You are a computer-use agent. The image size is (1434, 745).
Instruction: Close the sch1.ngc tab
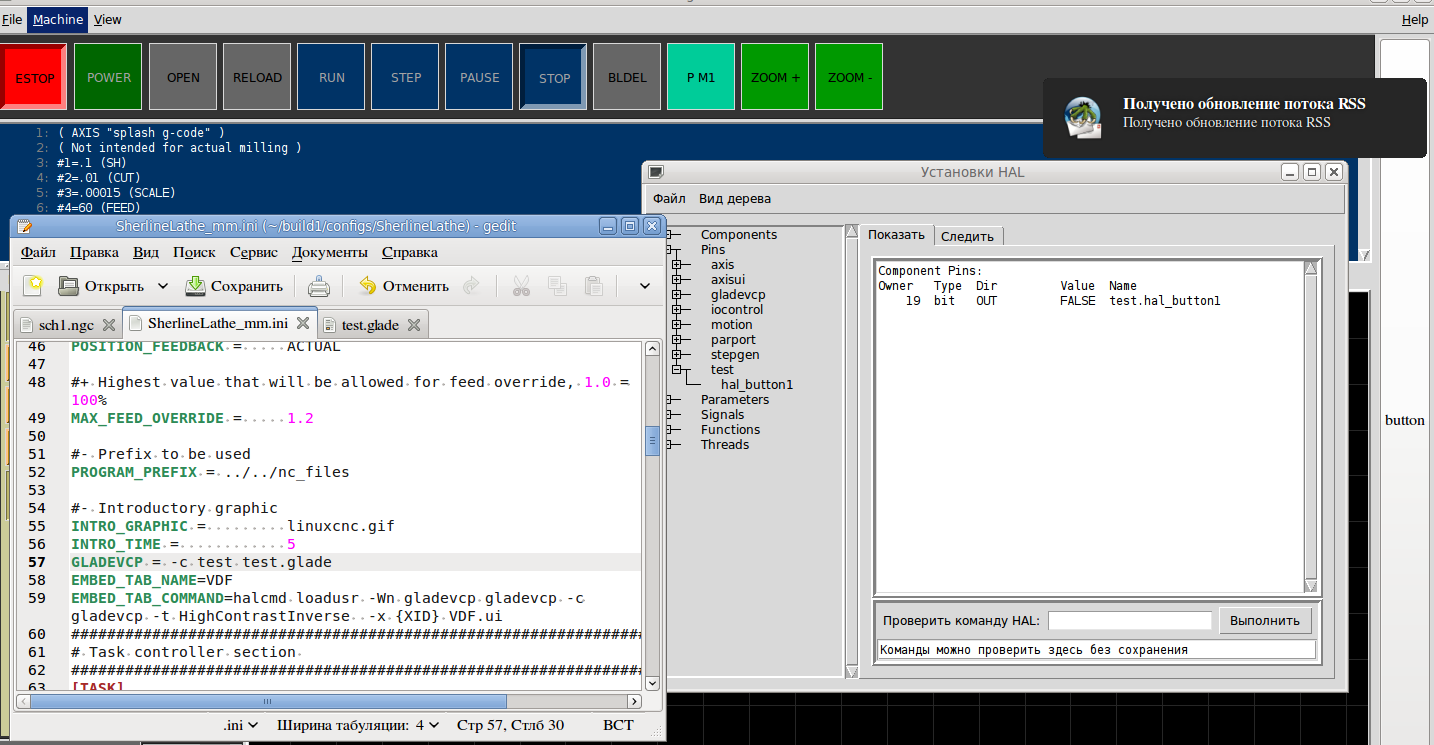click(x=109, y=325)
